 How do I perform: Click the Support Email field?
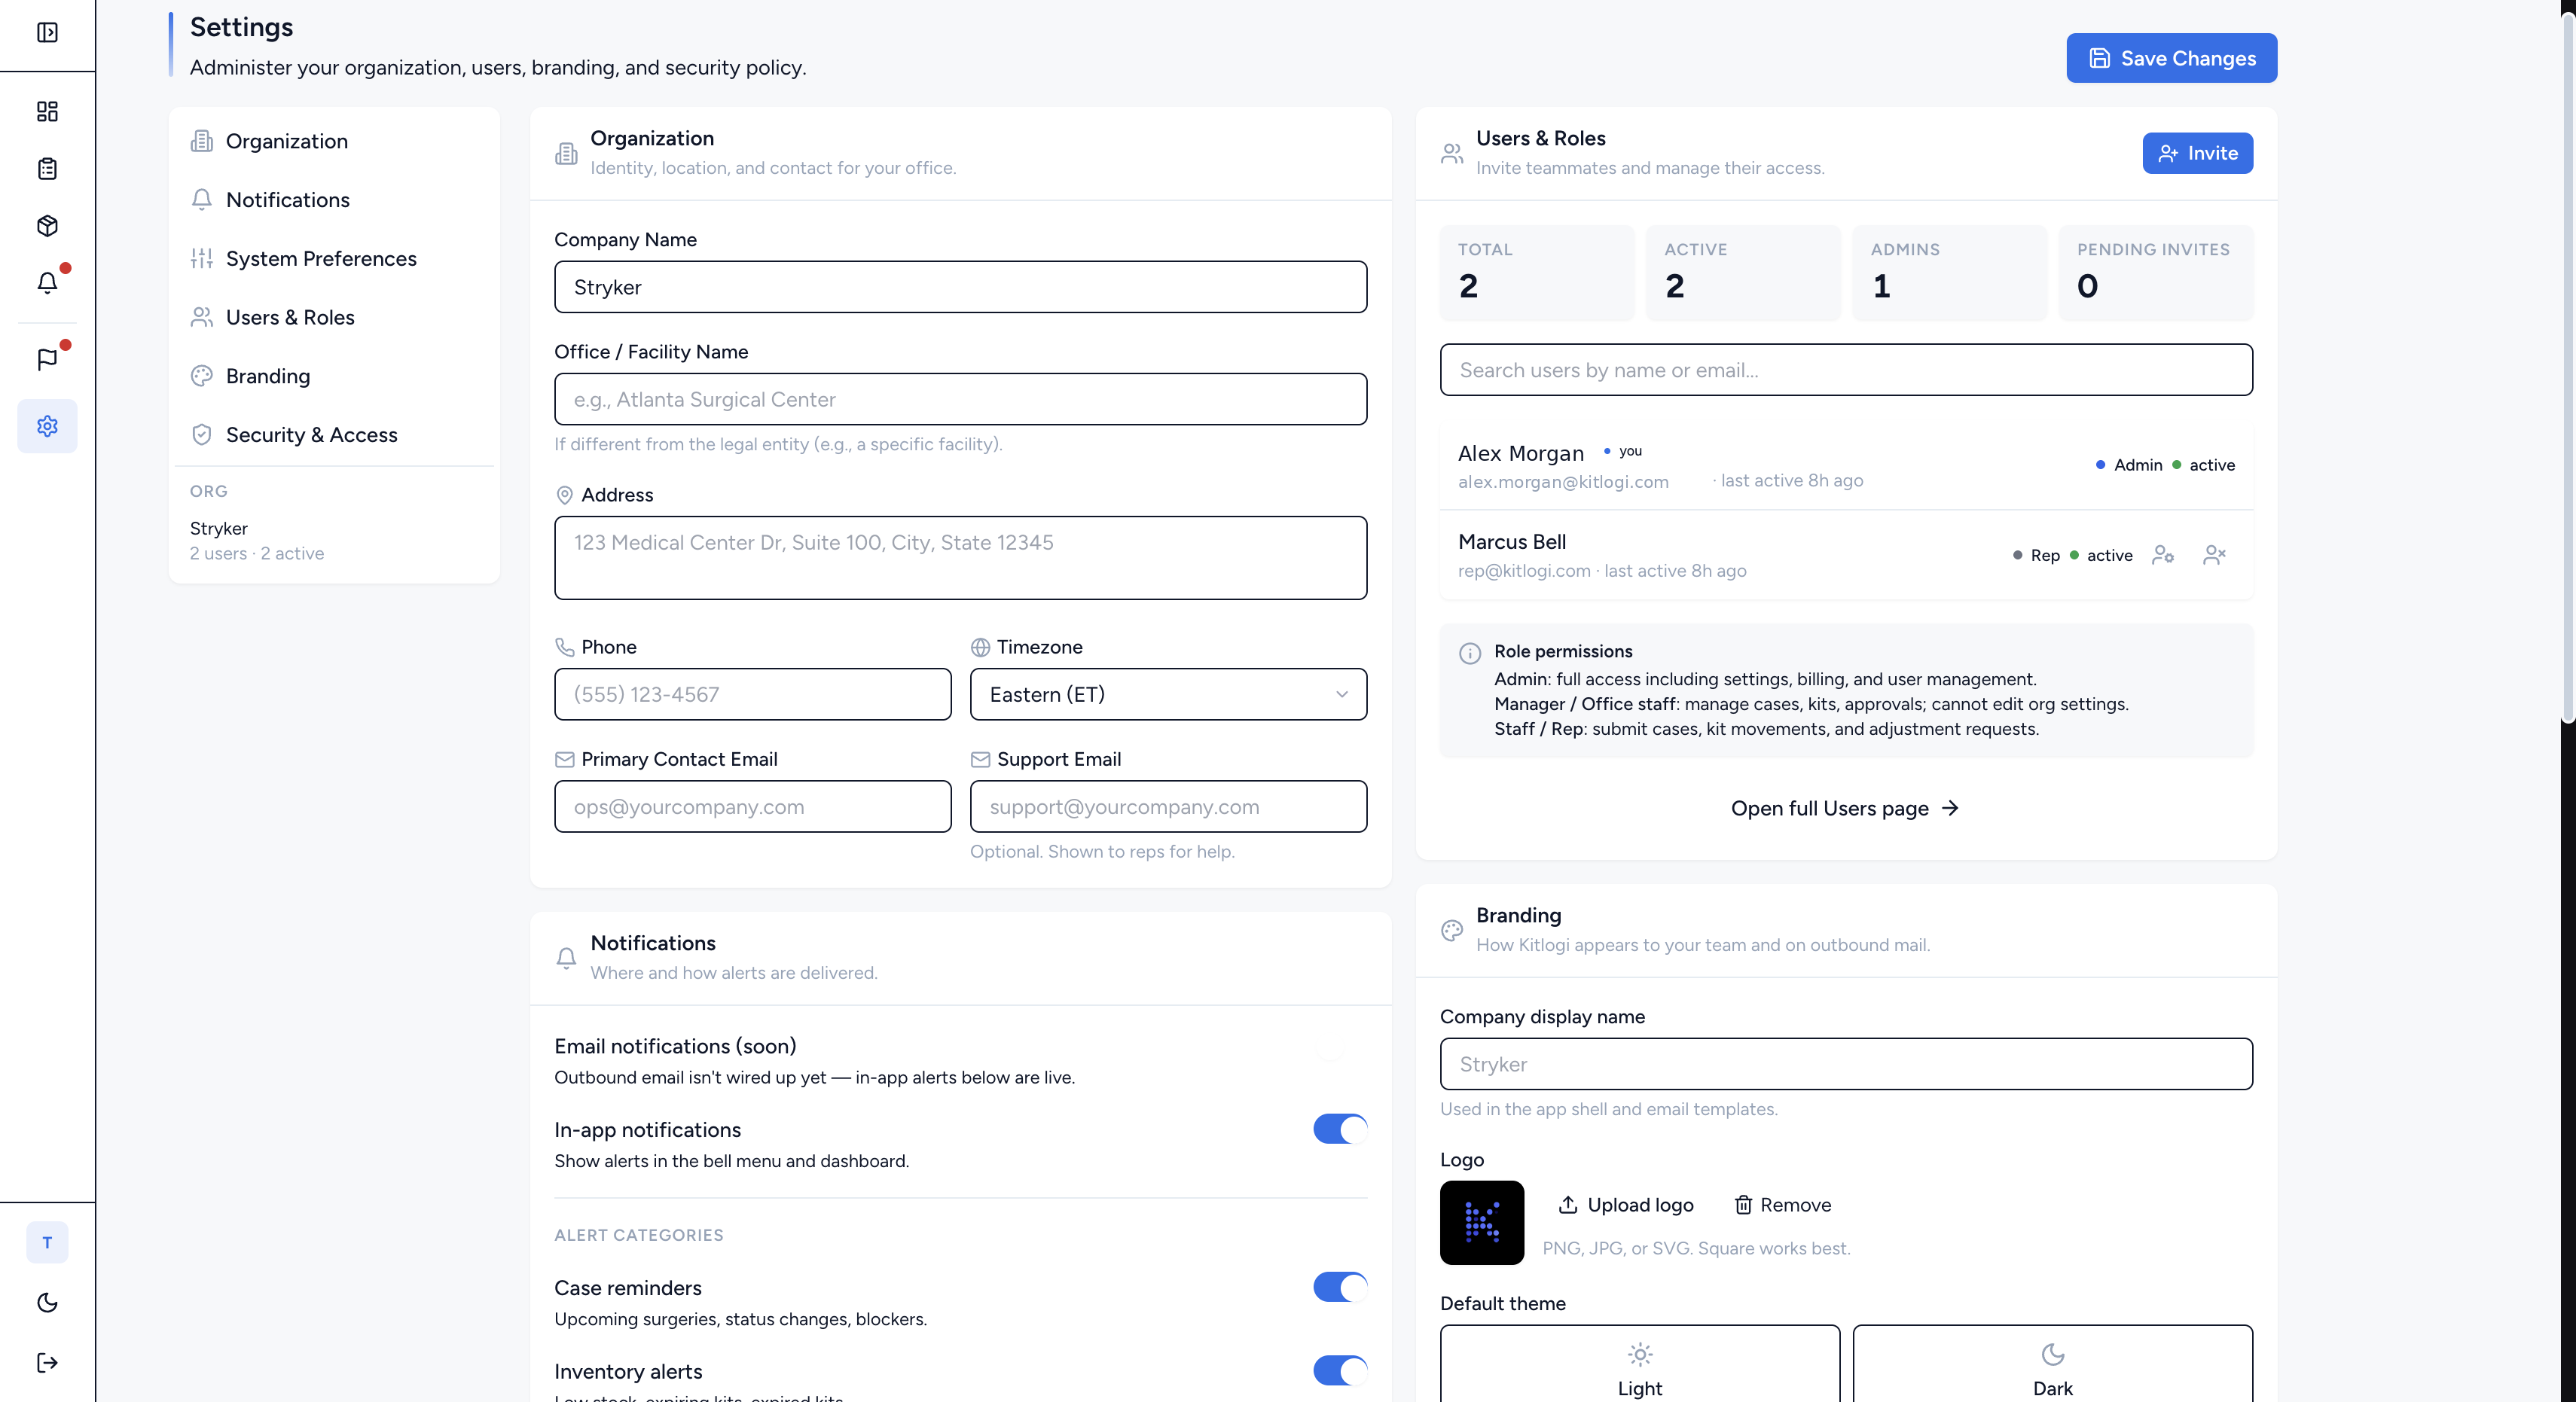tap(1168, 806)
